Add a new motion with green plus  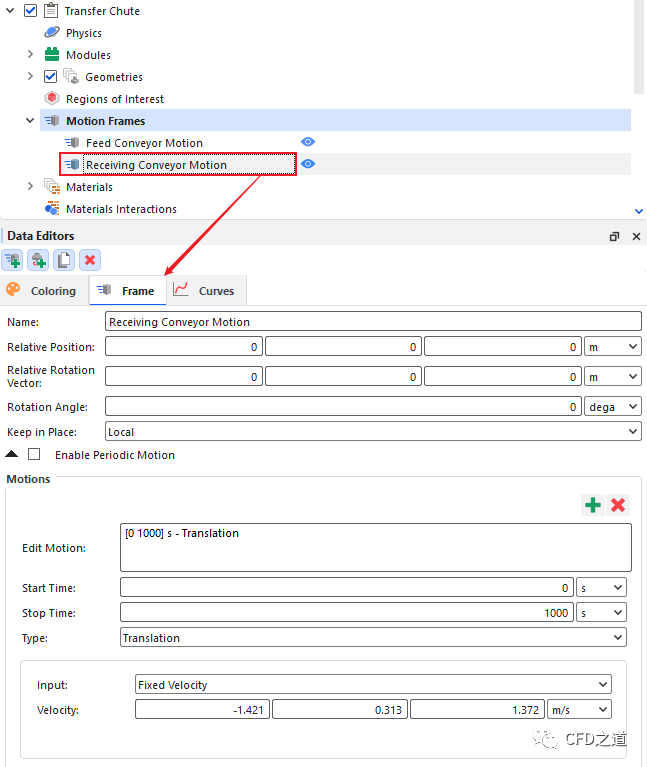coord(593,505)
